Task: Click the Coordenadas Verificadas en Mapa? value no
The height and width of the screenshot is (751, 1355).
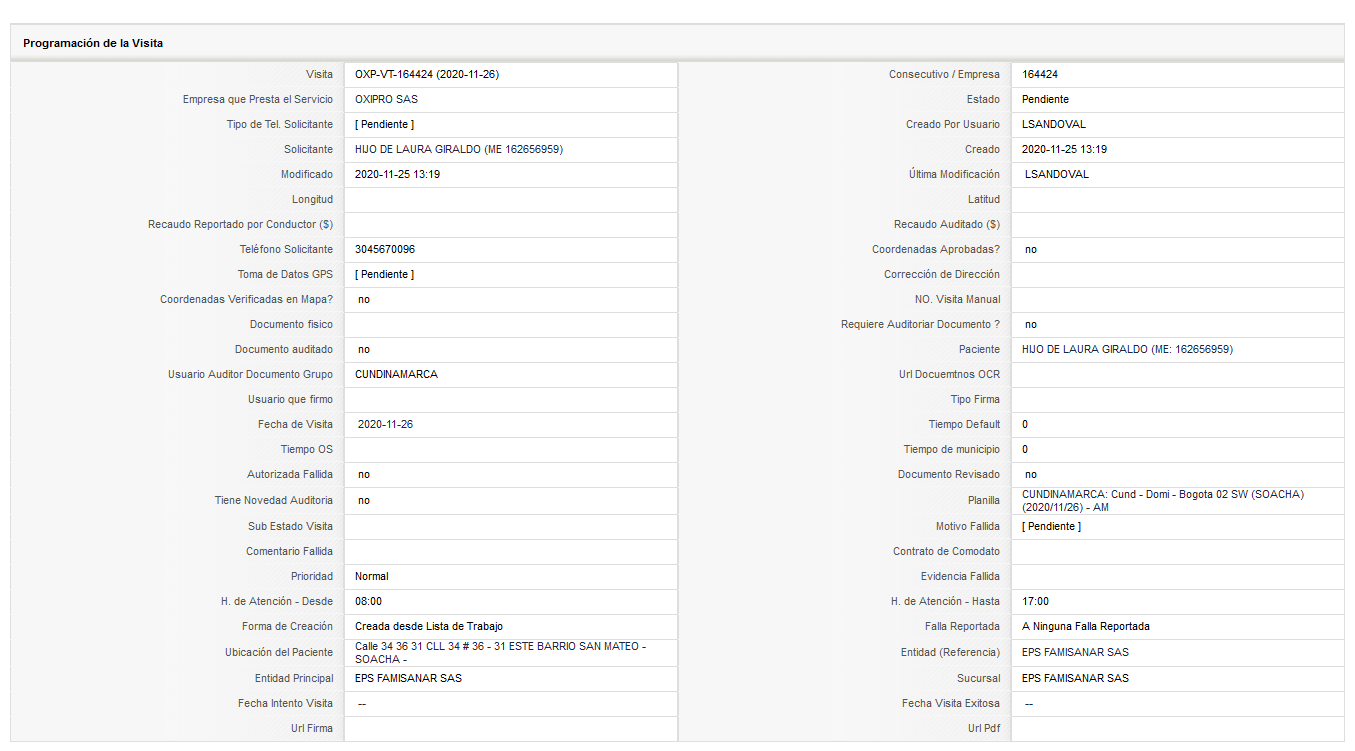Action: point(364,300)
